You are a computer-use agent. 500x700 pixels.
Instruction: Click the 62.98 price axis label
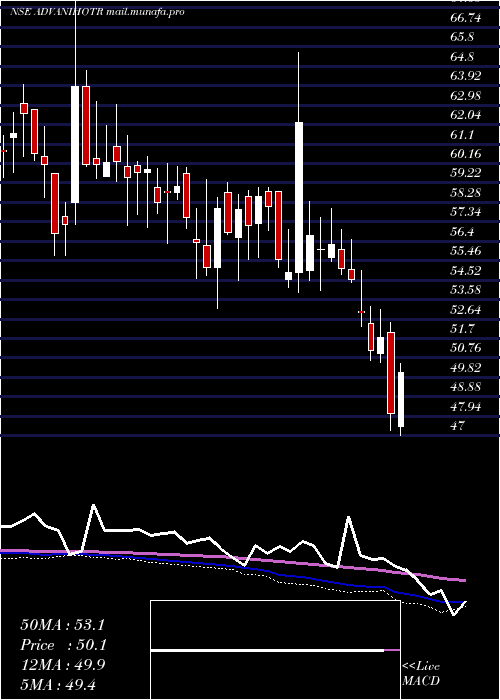point(466,96)
